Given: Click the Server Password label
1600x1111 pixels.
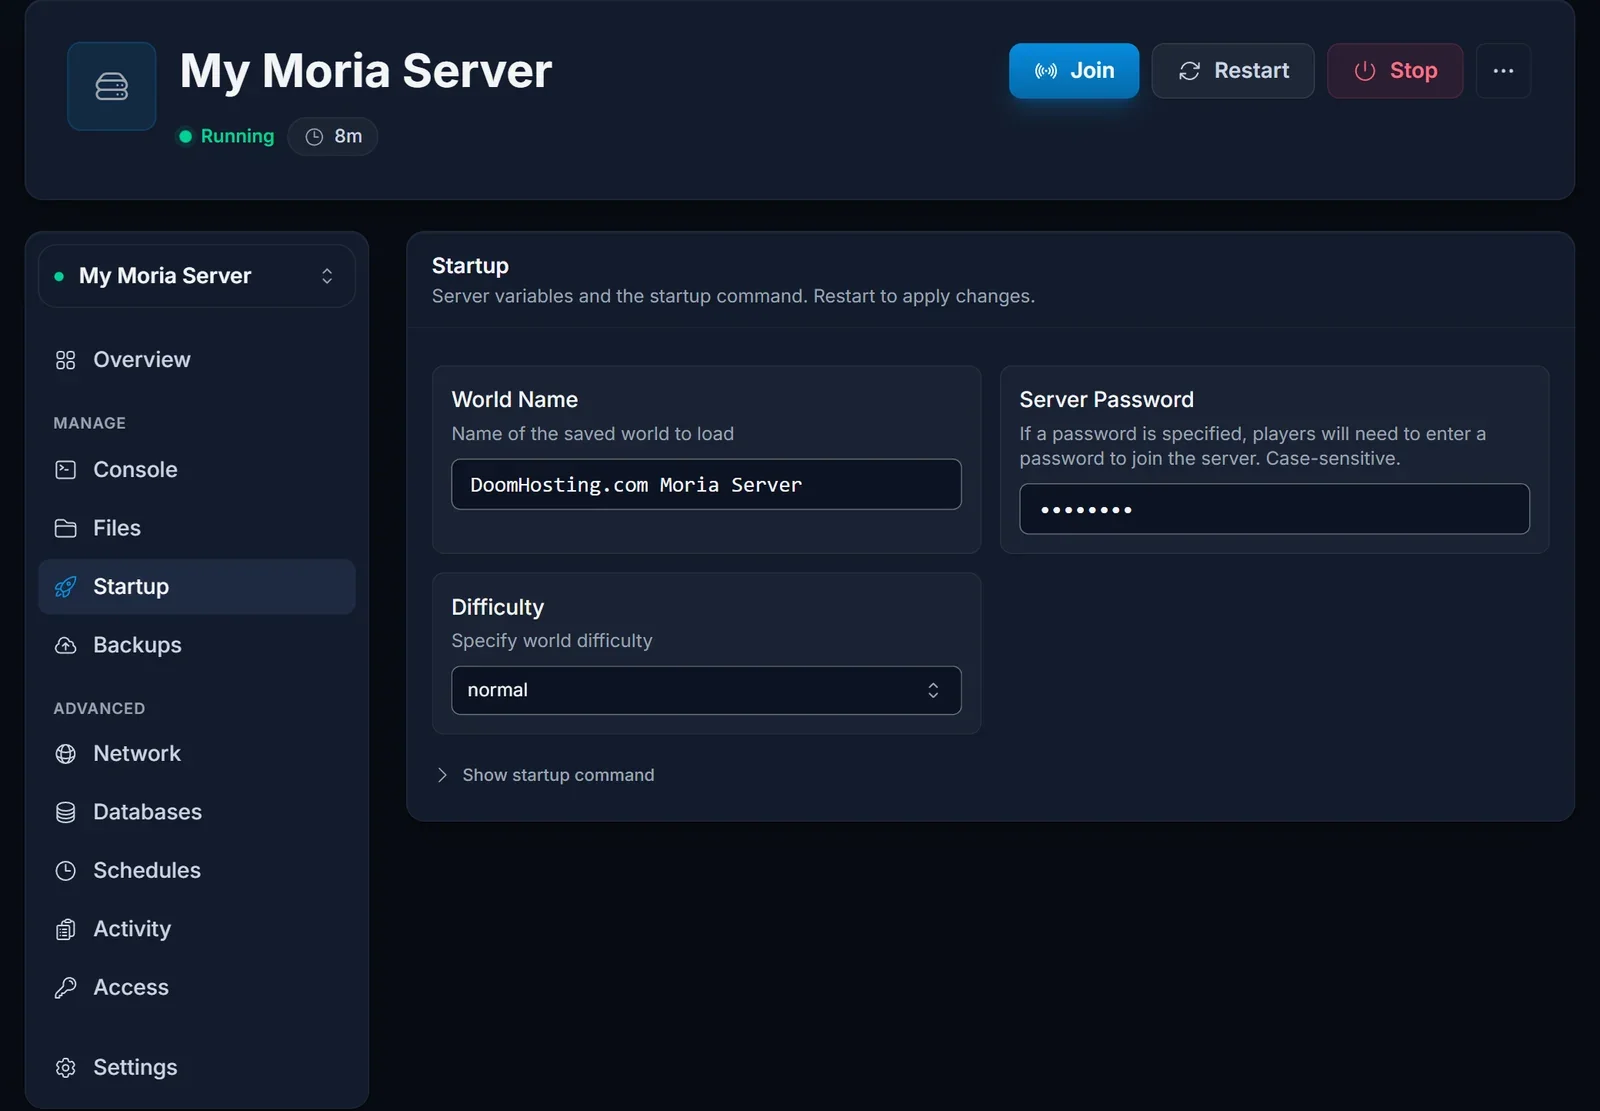Looking at the screenshot, I should pos(1106,400).
